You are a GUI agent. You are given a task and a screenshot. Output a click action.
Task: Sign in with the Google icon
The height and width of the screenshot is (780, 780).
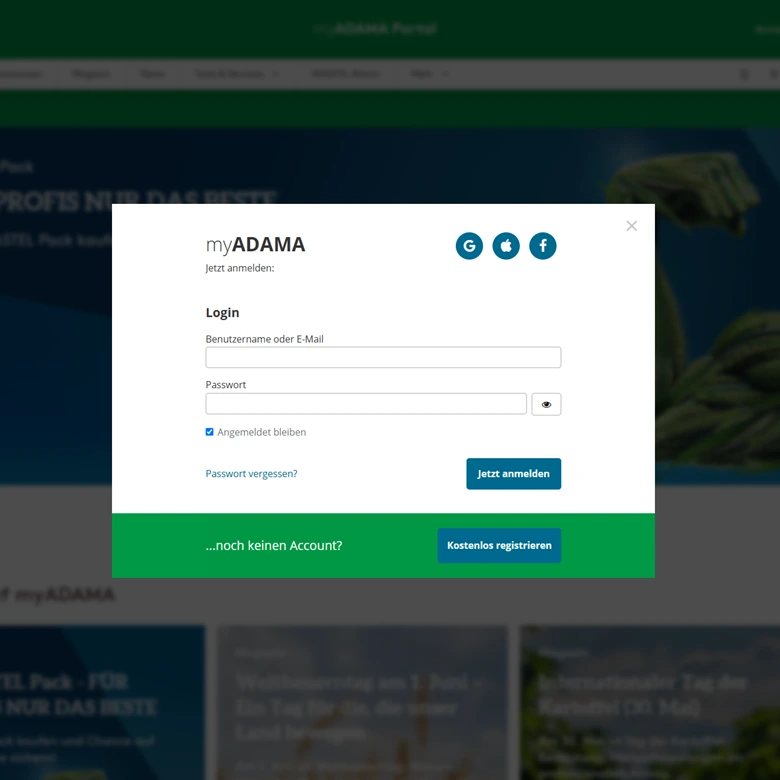[x=469, y=246]
